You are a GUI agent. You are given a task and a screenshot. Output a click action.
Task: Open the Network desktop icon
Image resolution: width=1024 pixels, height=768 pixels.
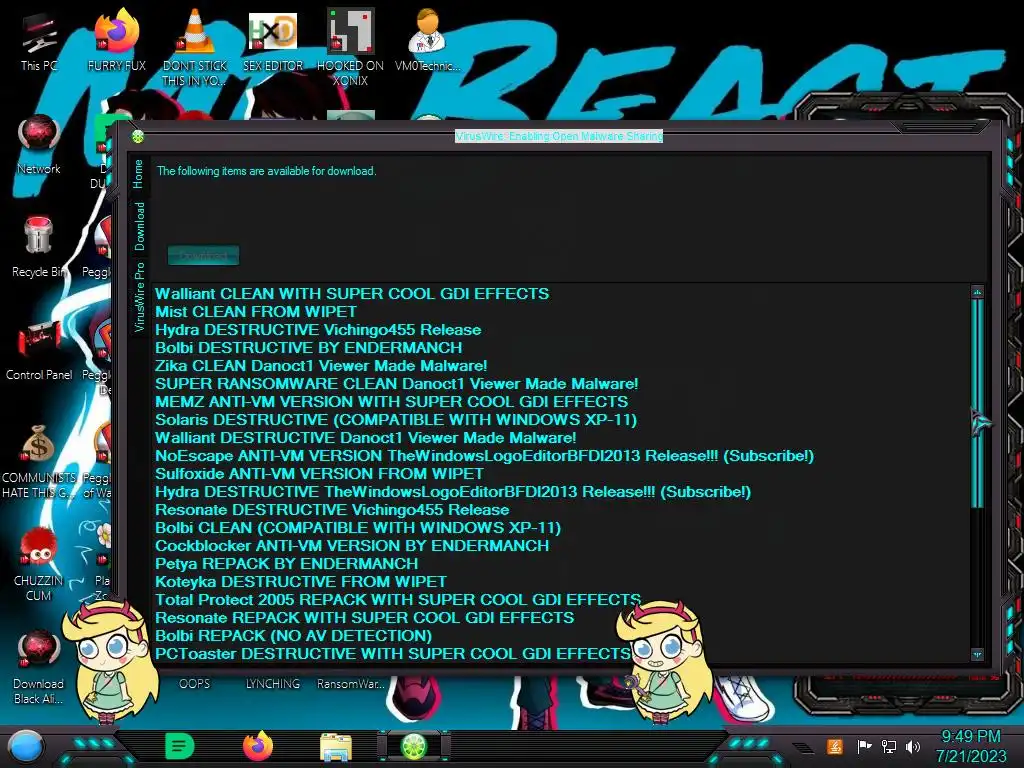(39, 145)
